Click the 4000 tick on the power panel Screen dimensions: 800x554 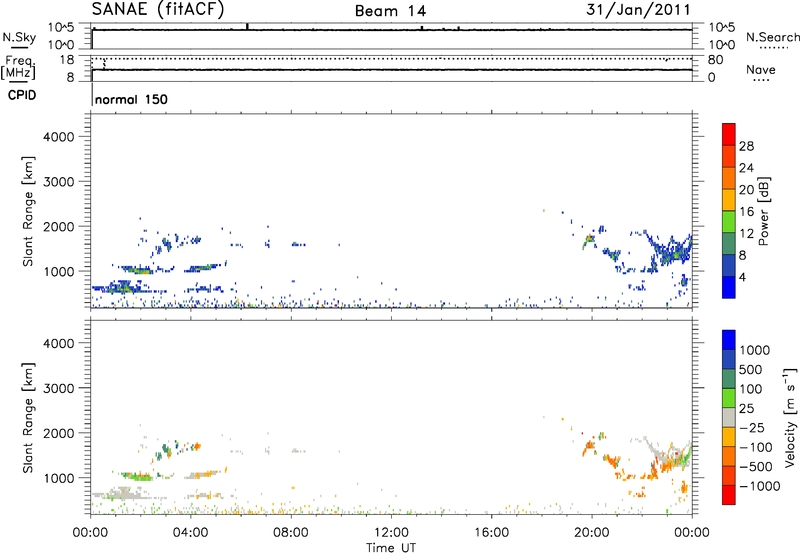point(58,137)
